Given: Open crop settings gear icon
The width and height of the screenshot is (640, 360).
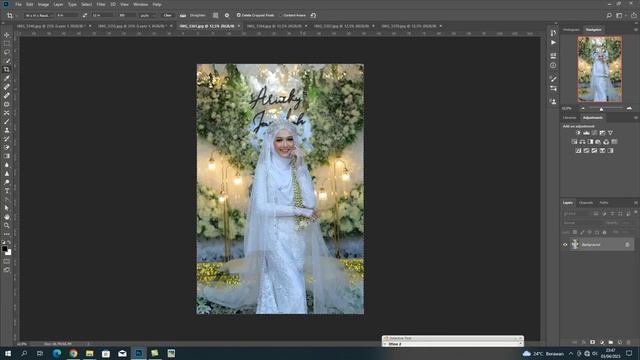Looking at the screenshot, I should click(x=227, y=15).
